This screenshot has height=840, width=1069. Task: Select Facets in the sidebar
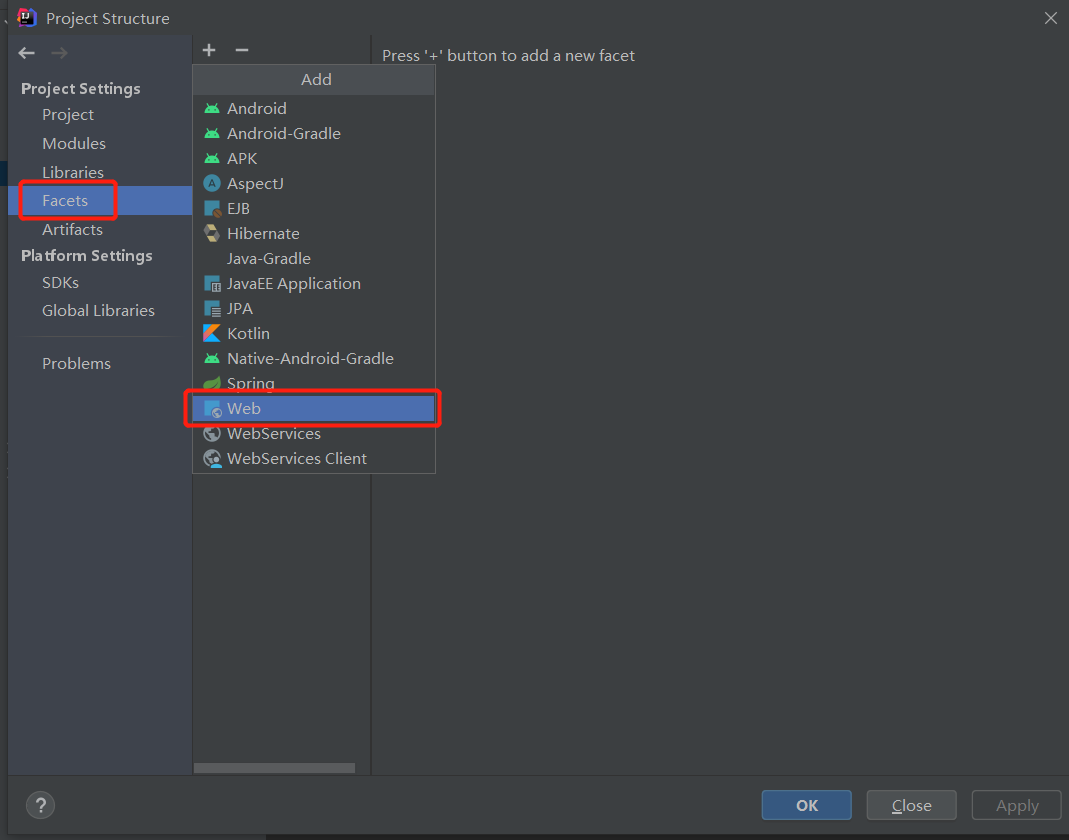(100, 200)
